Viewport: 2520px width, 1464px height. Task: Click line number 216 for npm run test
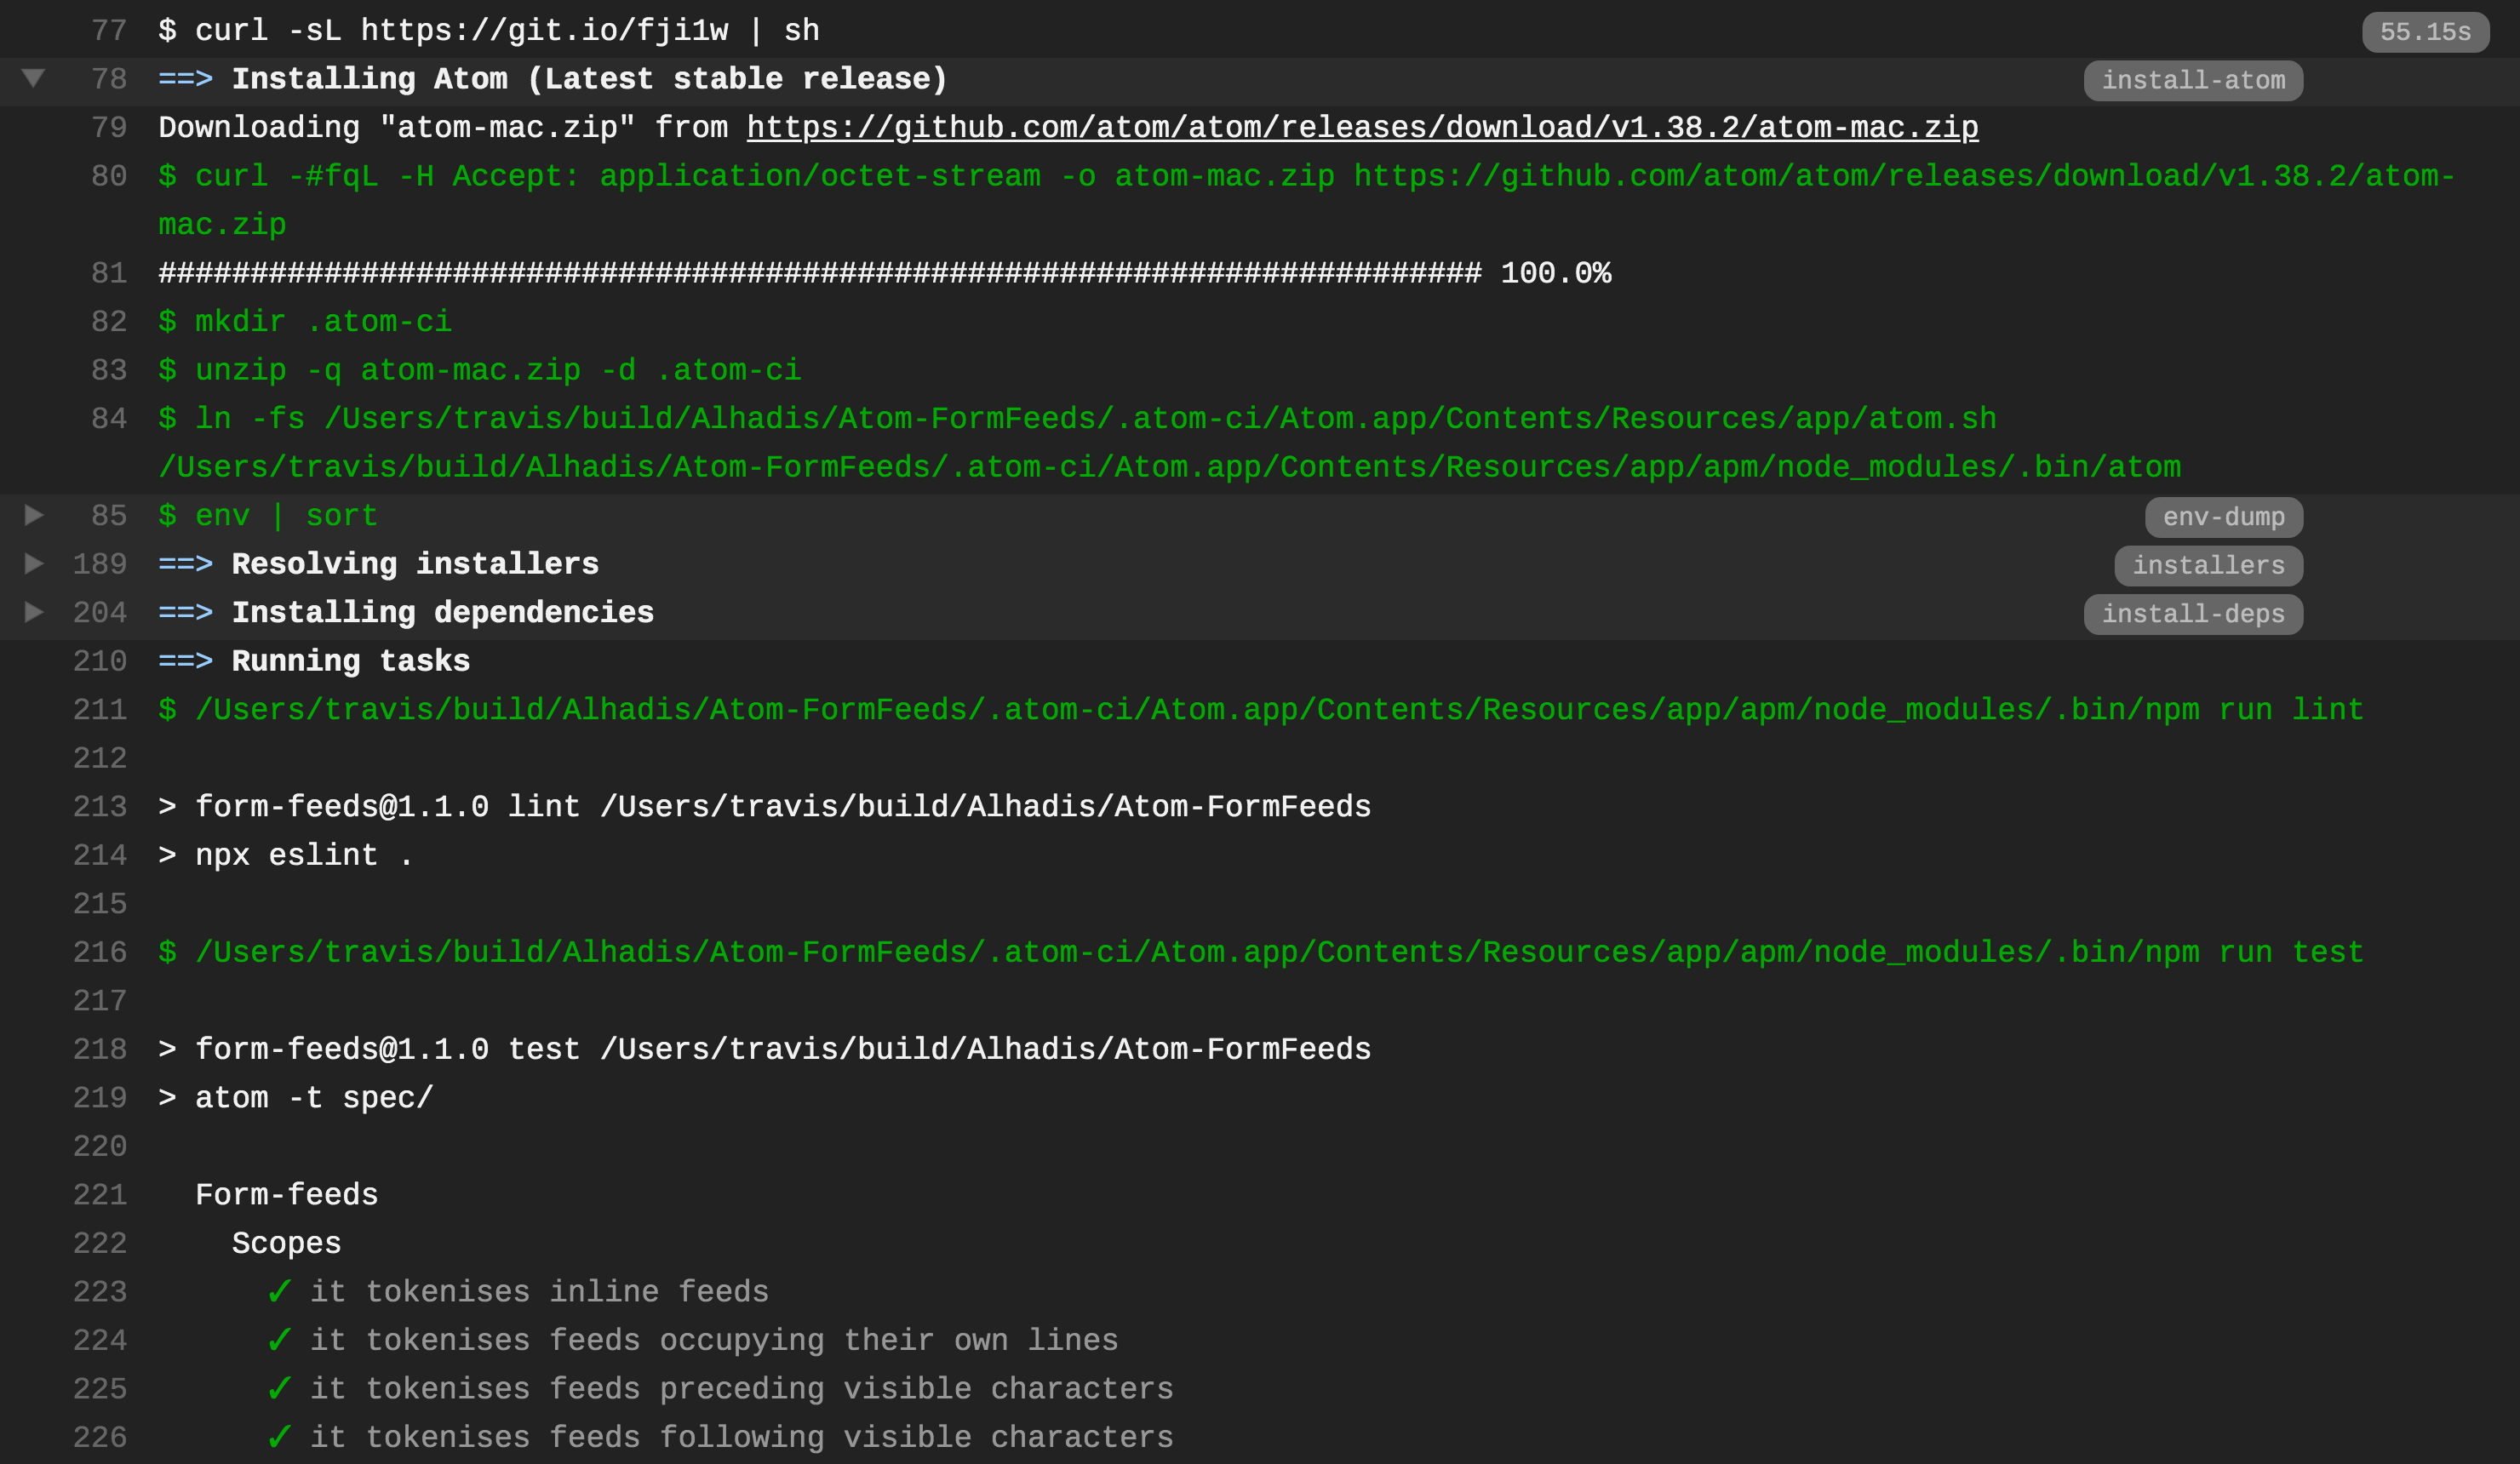click(x=100, y=952)
